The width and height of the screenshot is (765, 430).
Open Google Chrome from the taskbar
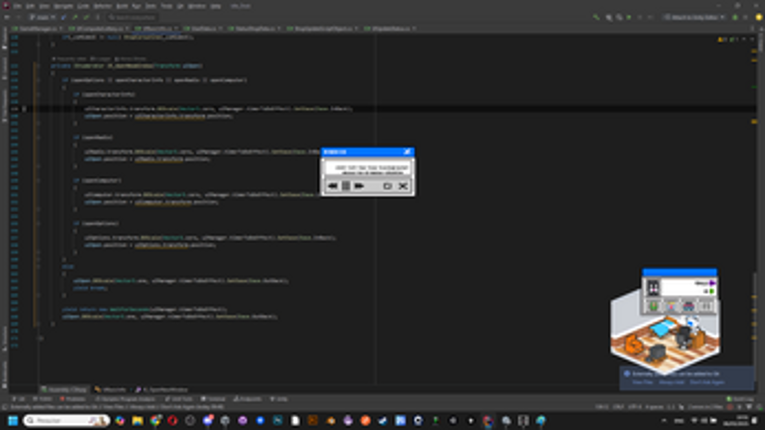click(x=155, y=420)
